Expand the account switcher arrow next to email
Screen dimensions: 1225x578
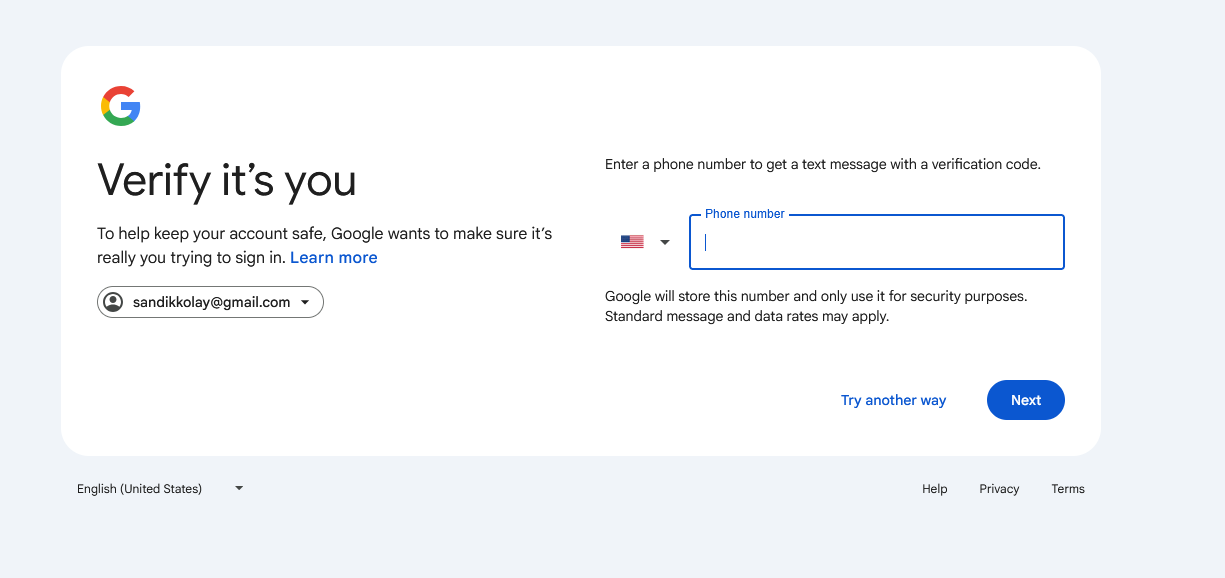[x=305, y=302]
